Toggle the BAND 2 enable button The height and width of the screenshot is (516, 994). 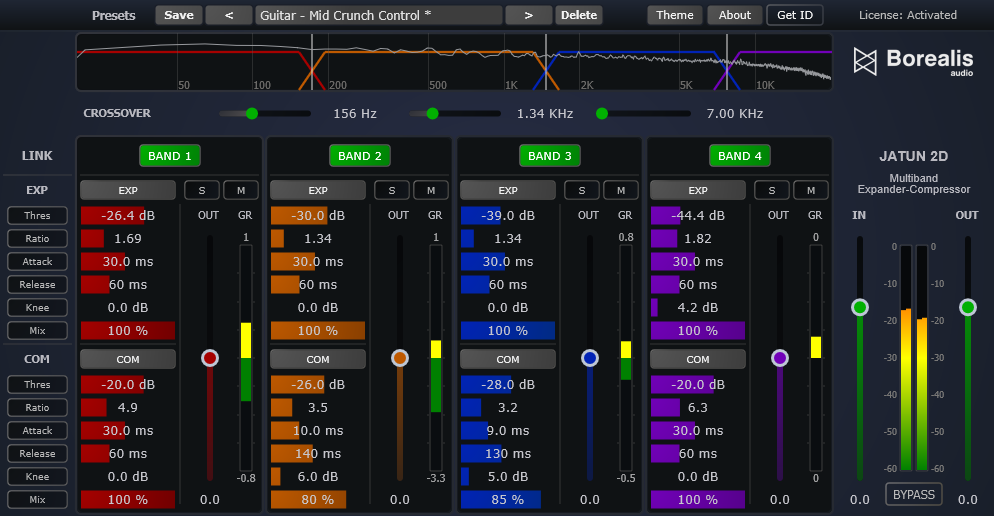tap(359, 156)
